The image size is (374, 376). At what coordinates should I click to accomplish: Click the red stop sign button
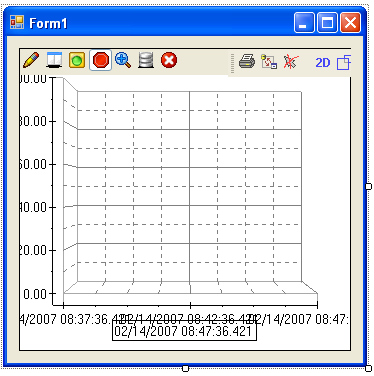click(x=101, y=61)
